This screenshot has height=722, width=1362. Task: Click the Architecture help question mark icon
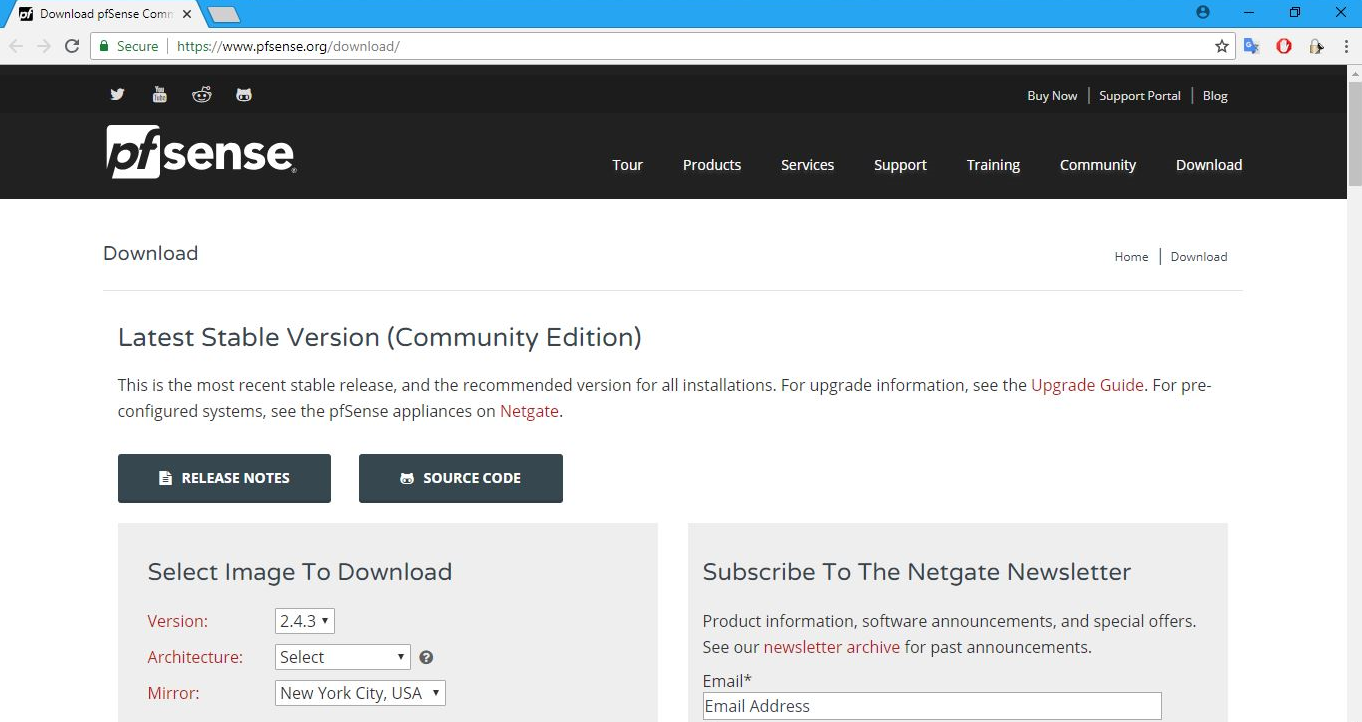point(426,657)
